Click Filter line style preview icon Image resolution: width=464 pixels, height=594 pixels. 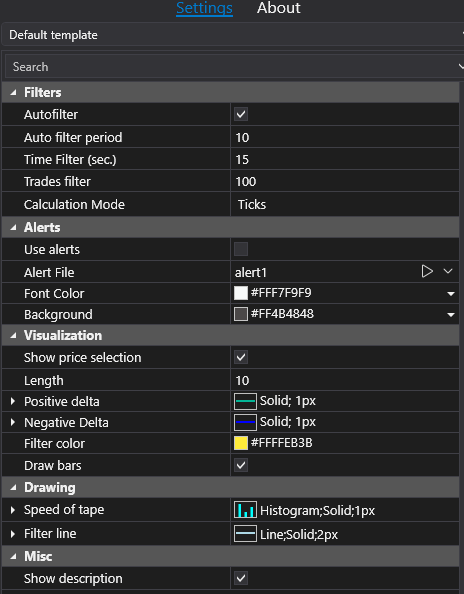245,534
